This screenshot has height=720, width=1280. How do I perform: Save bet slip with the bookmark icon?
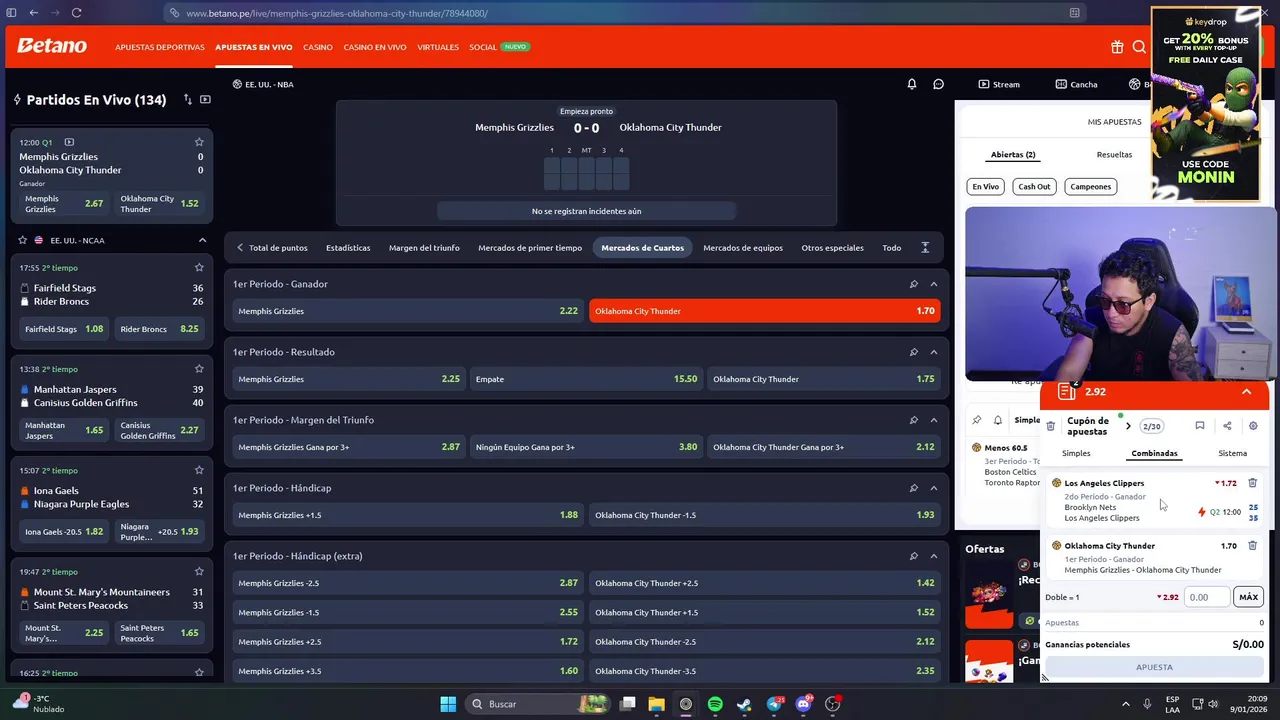(x=1200, y=426)
